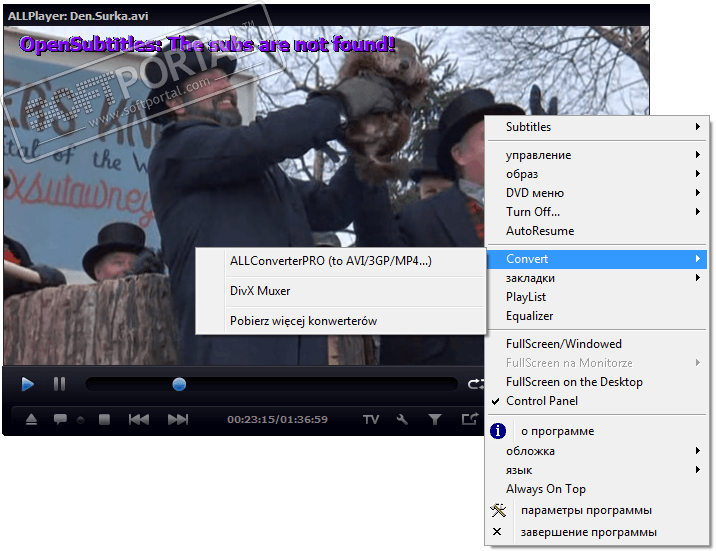Select FullScreen/Windowed menu entry

tap(597, 344)
